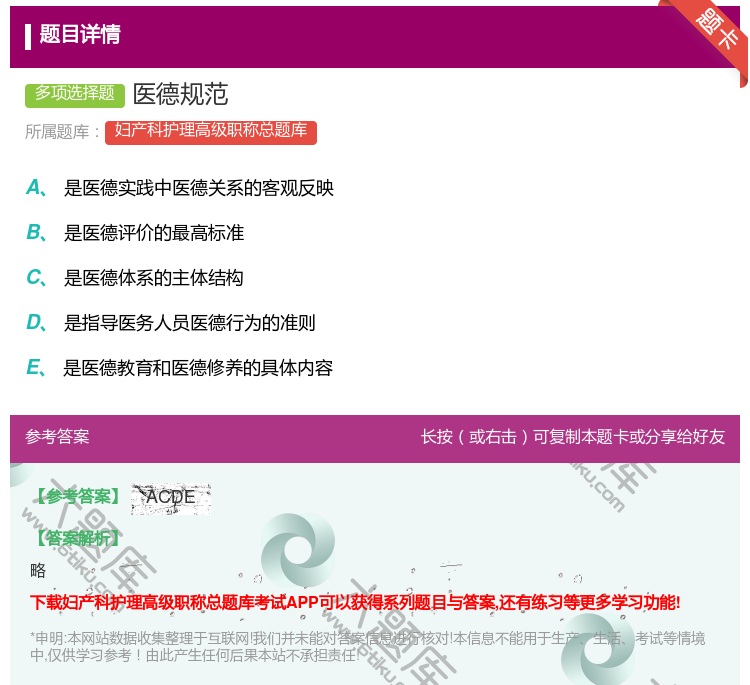This screenshot has height=685, width=750.
Task: Click the question title 医德规范
Action: click(180, 94)
